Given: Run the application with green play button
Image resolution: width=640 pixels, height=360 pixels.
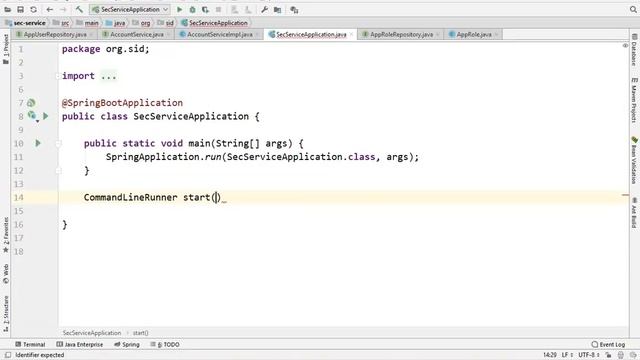Looking at the screenshot, I should tap(180, 9).
